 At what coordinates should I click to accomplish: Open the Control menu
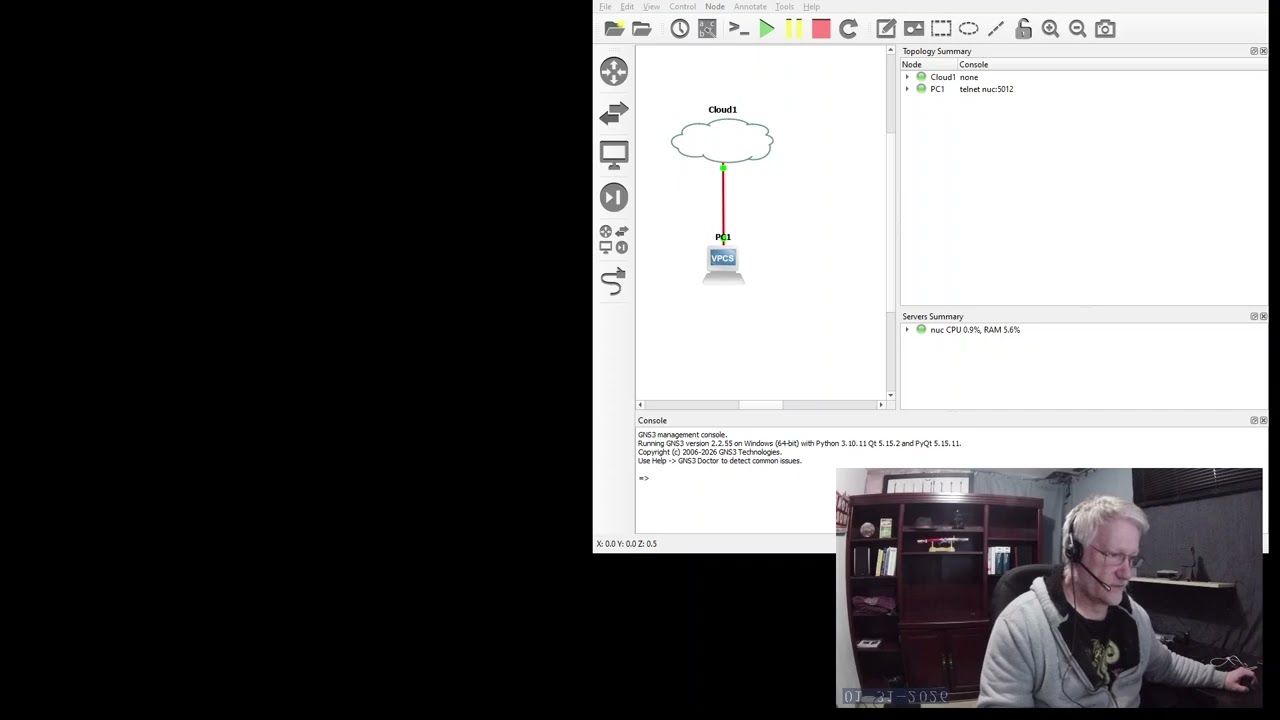[x=682, y=7]
